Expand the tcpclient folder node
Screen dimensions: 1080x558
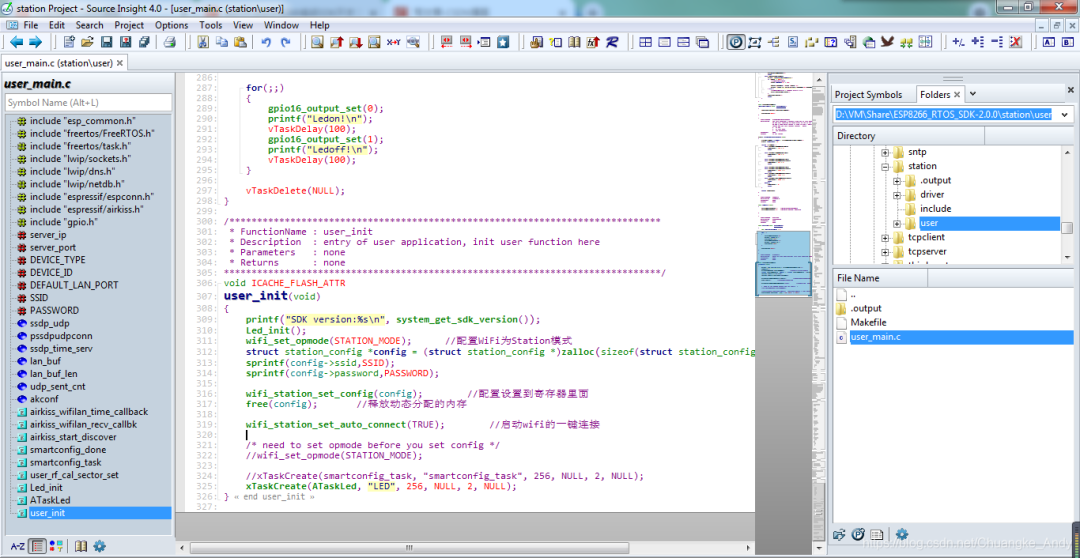[x=884, y=238]
